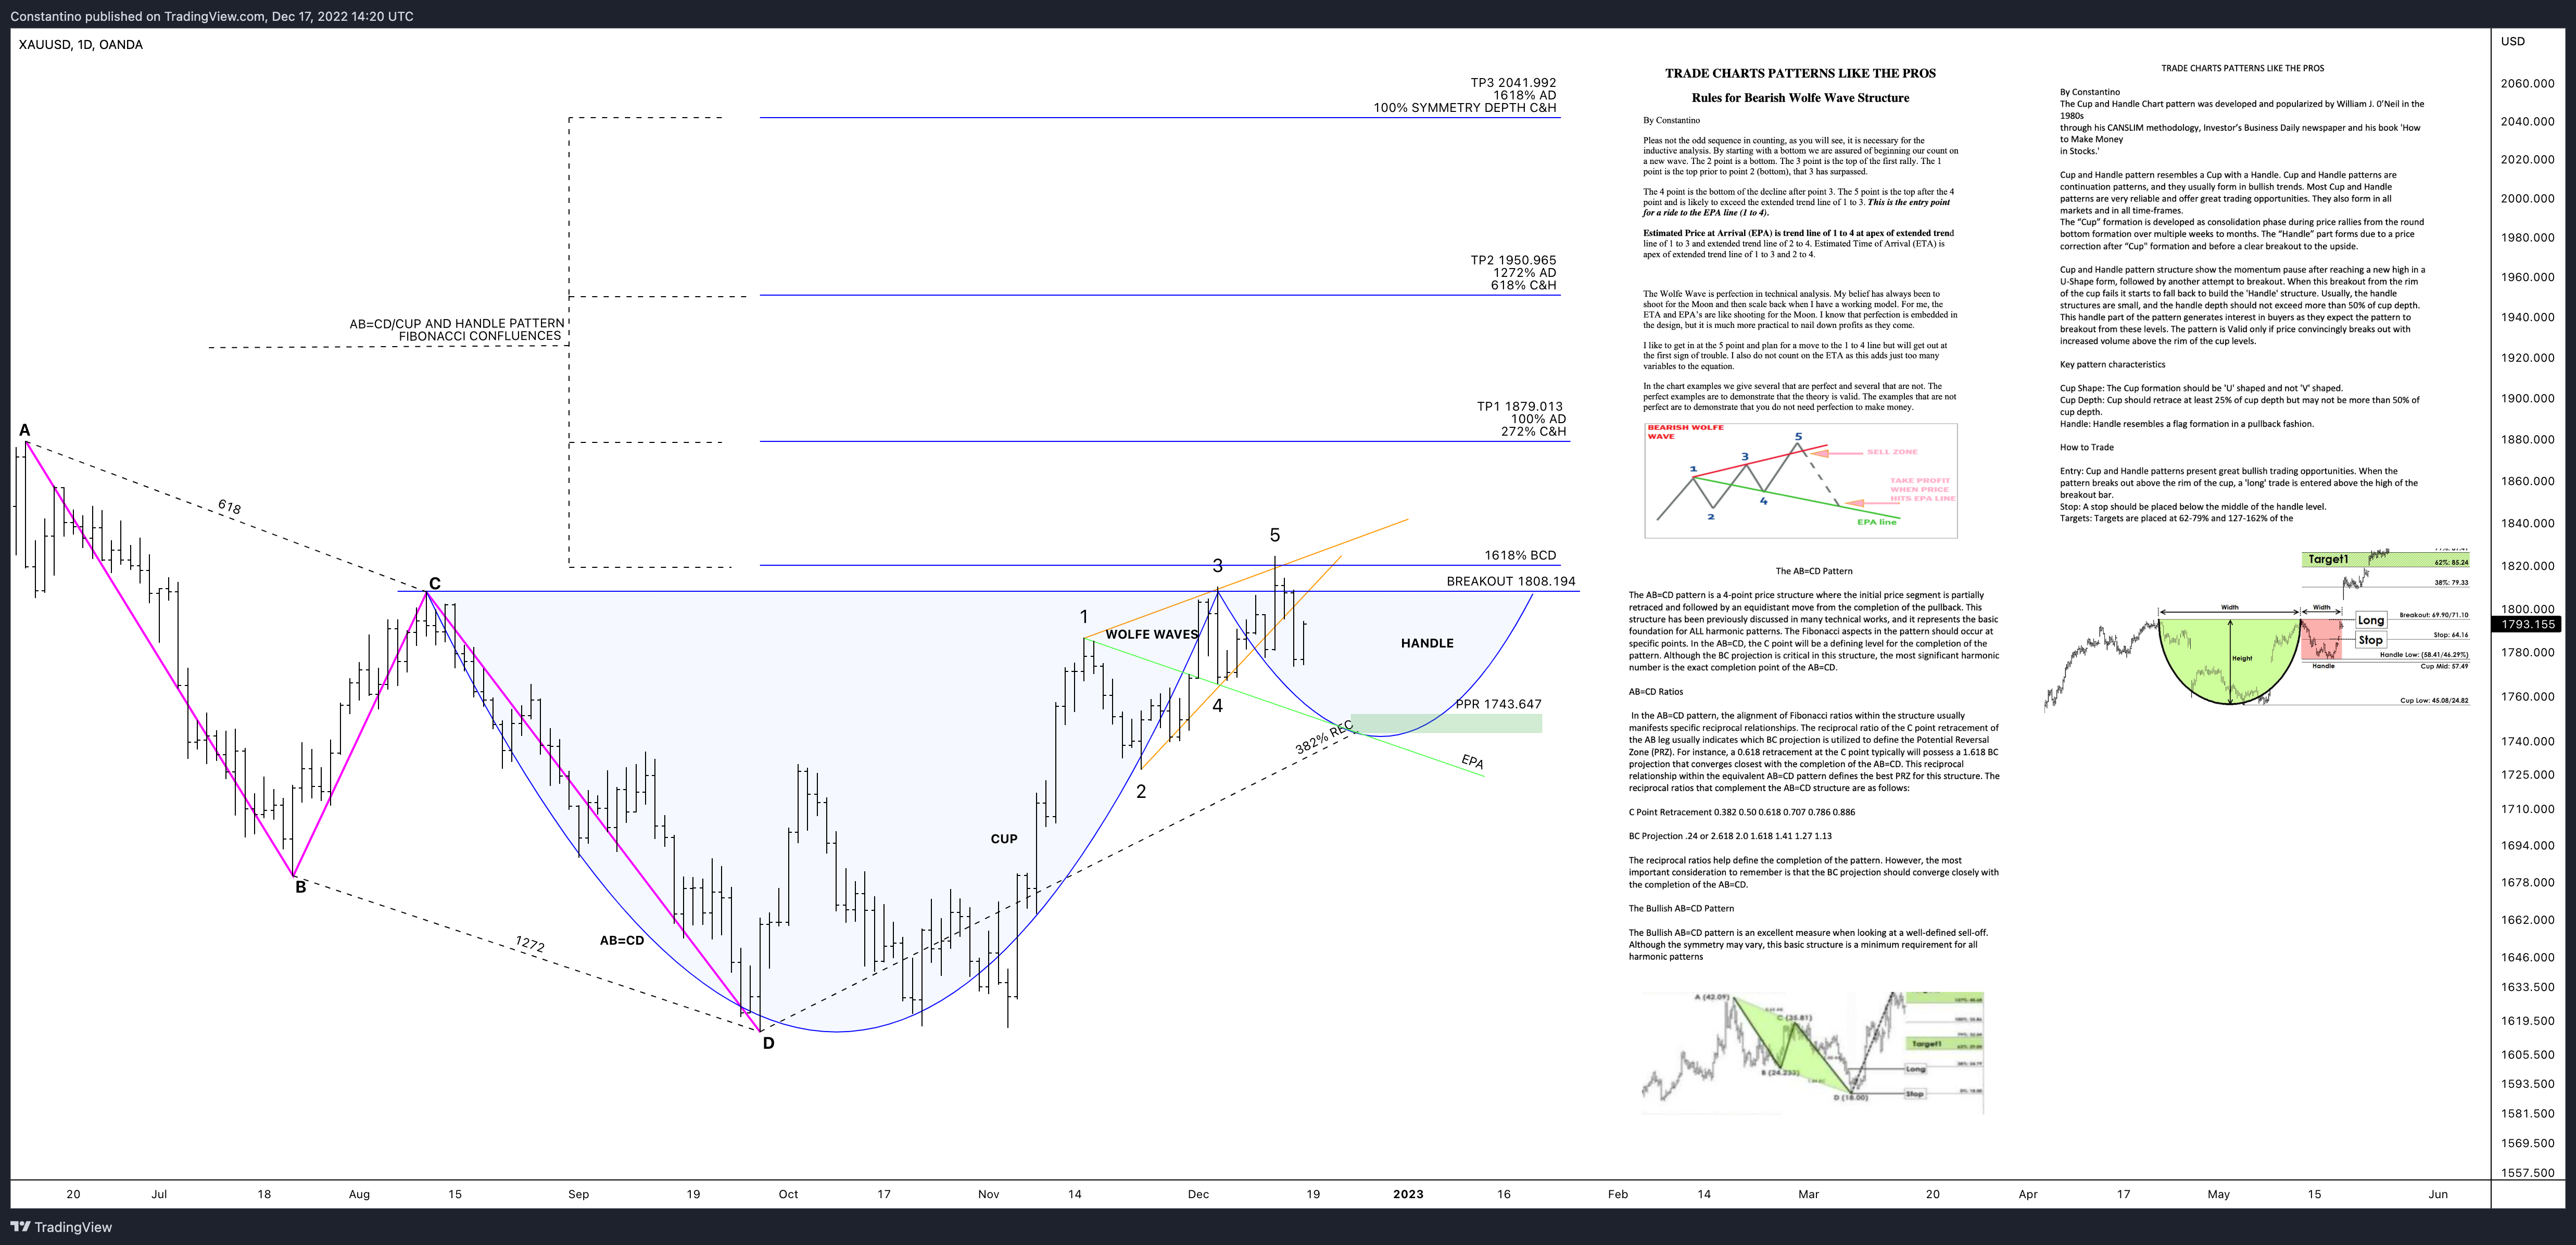Click the XAUUSD, 1D, OANDA symbol label
The width and height of the screenshot is (2576, 1245).
81,44
